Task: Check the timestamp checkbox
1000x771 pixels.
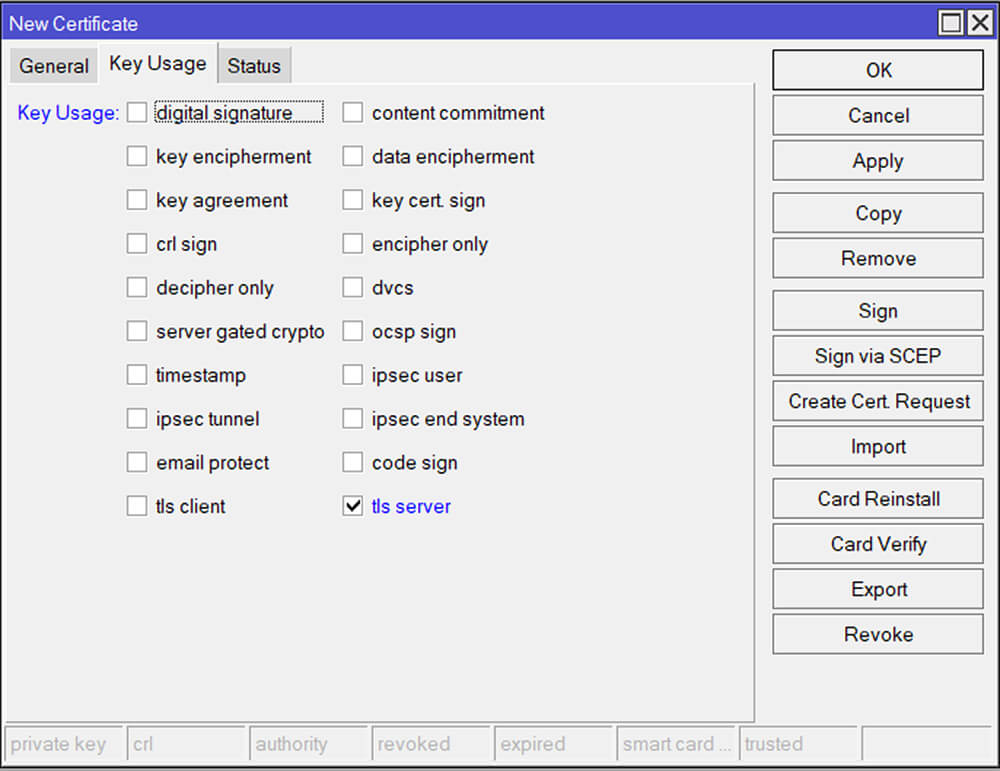Action: (136, 375)
